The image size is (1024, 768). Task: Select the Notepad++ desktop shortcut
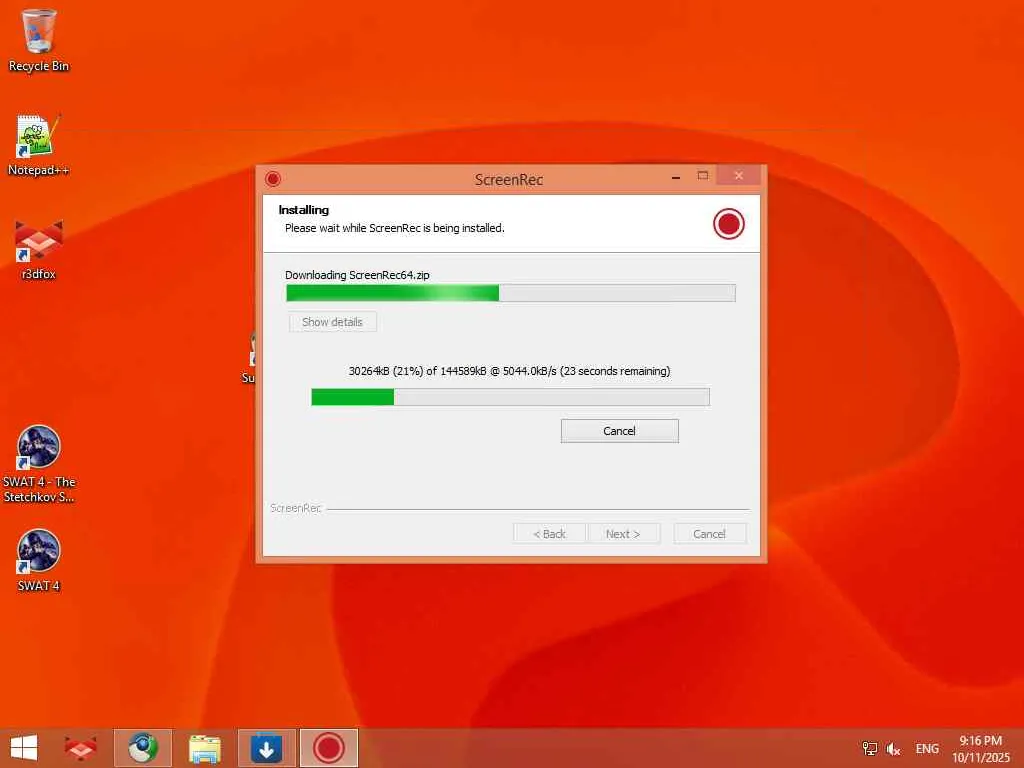click(x=39, y=145)
